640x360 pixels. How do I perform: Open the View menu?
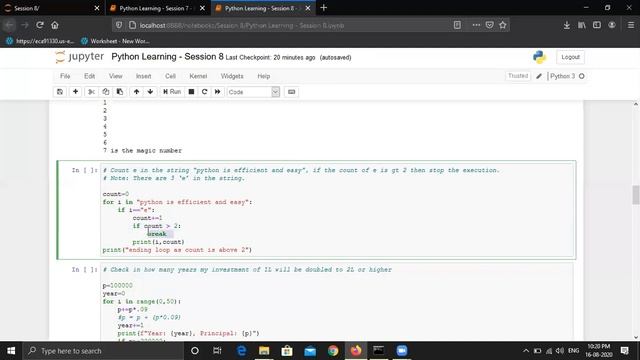[116, 76]
